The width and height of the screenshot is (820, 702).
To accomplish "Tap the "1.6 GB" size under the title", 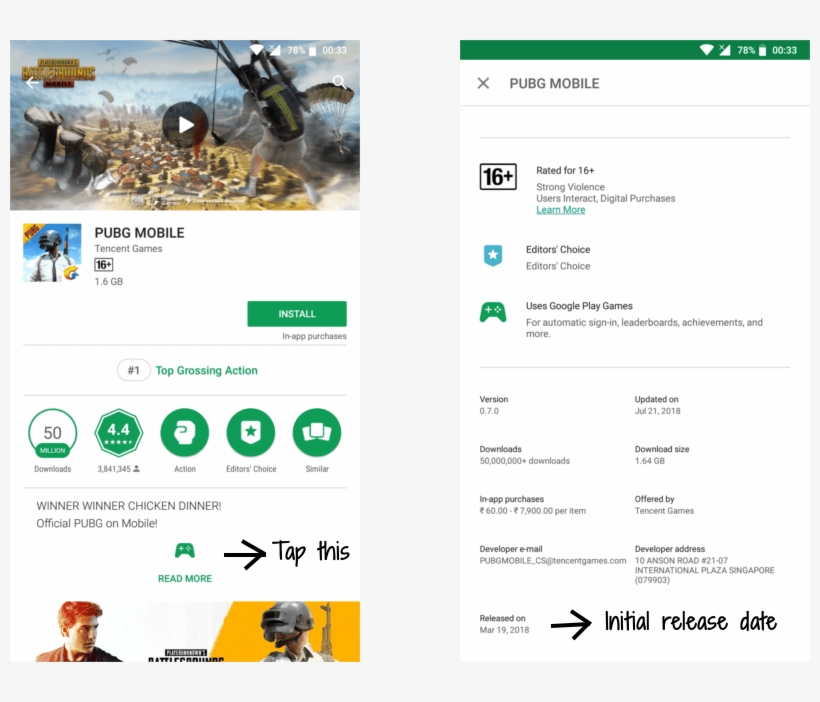I will [109, 281].
